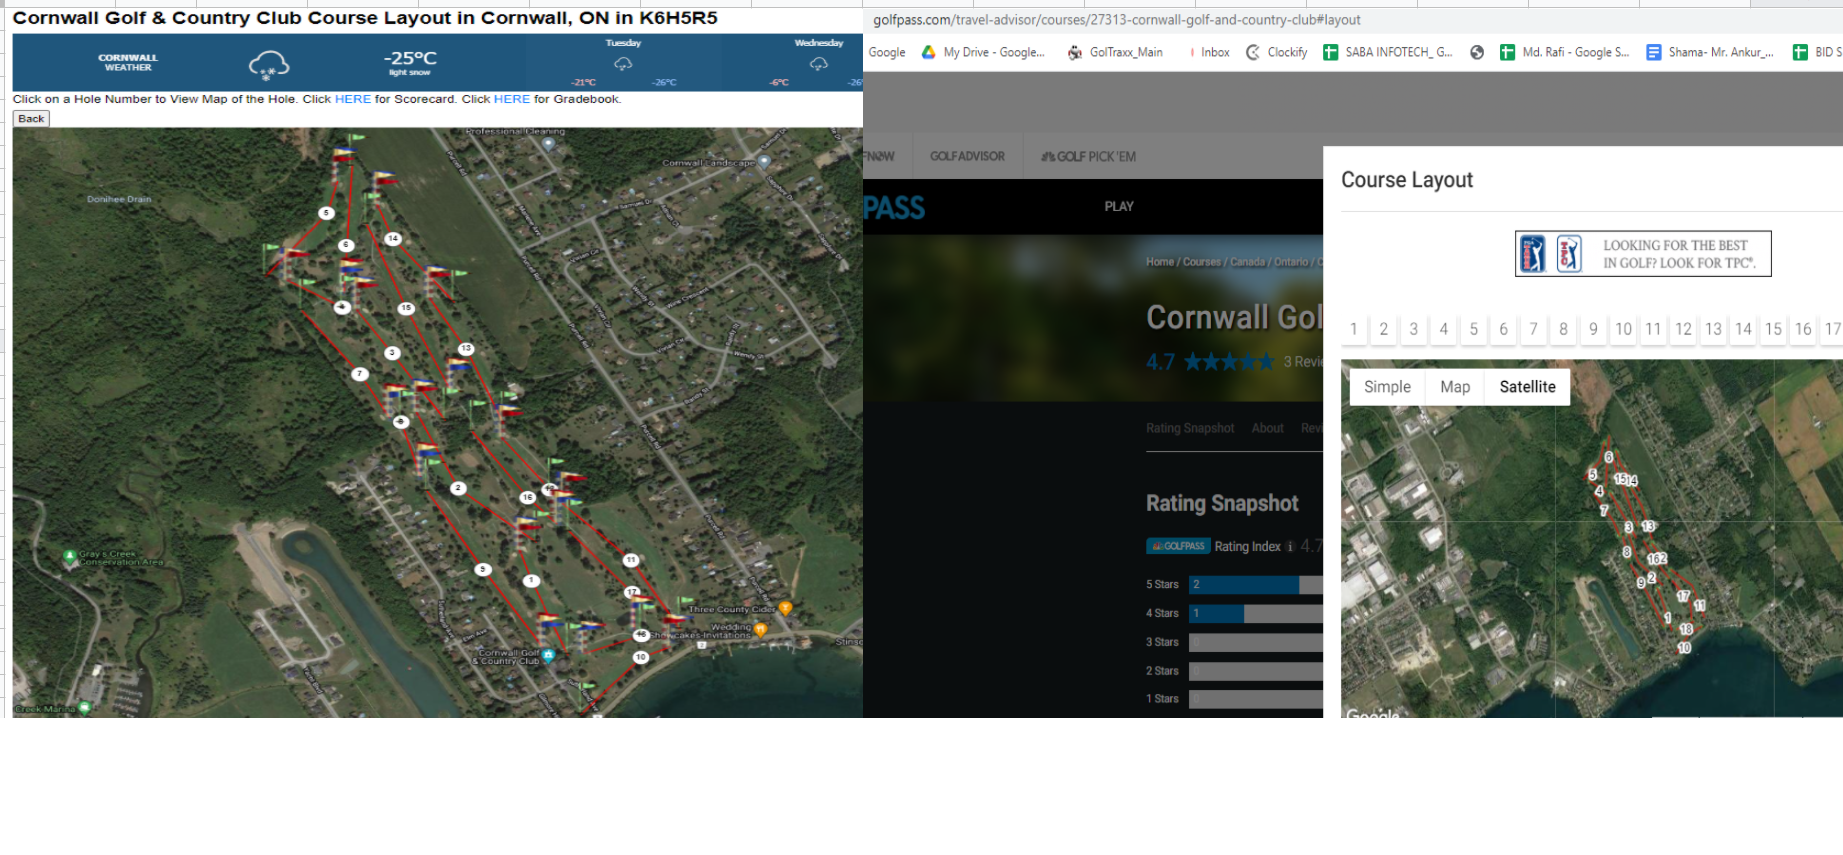Select hole 6 marker on left course map
The width and height of the screenshot is (1843, 855).
pos(346,245)
